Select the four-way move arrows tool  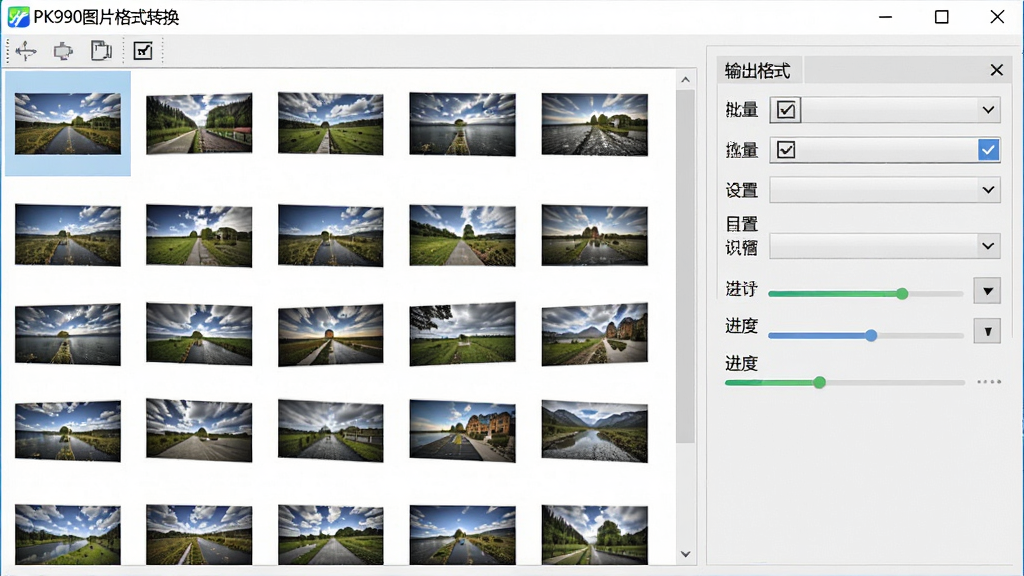coord(26,51)
